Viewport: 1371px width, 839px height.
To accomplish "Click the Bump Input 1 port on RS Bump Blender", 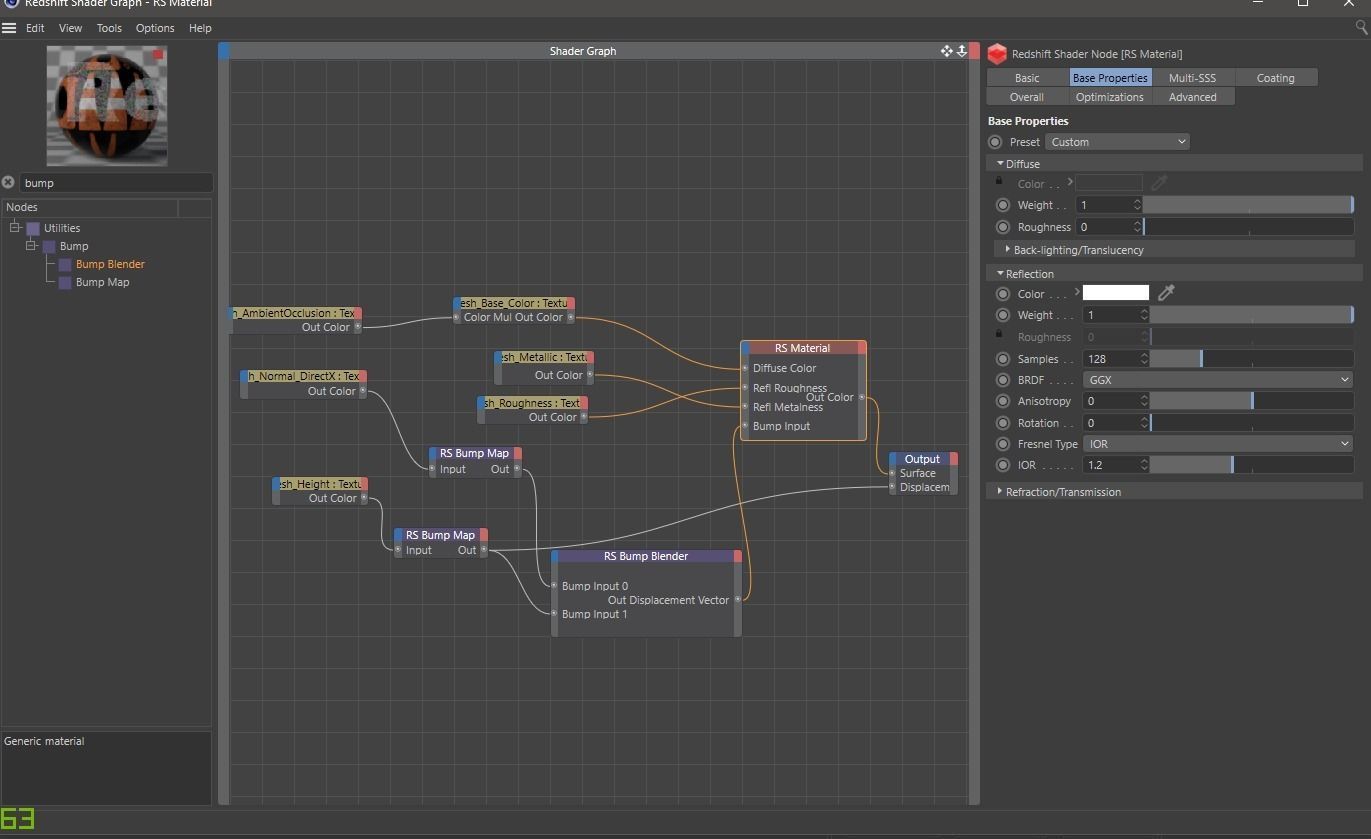I will click(554, 614).
